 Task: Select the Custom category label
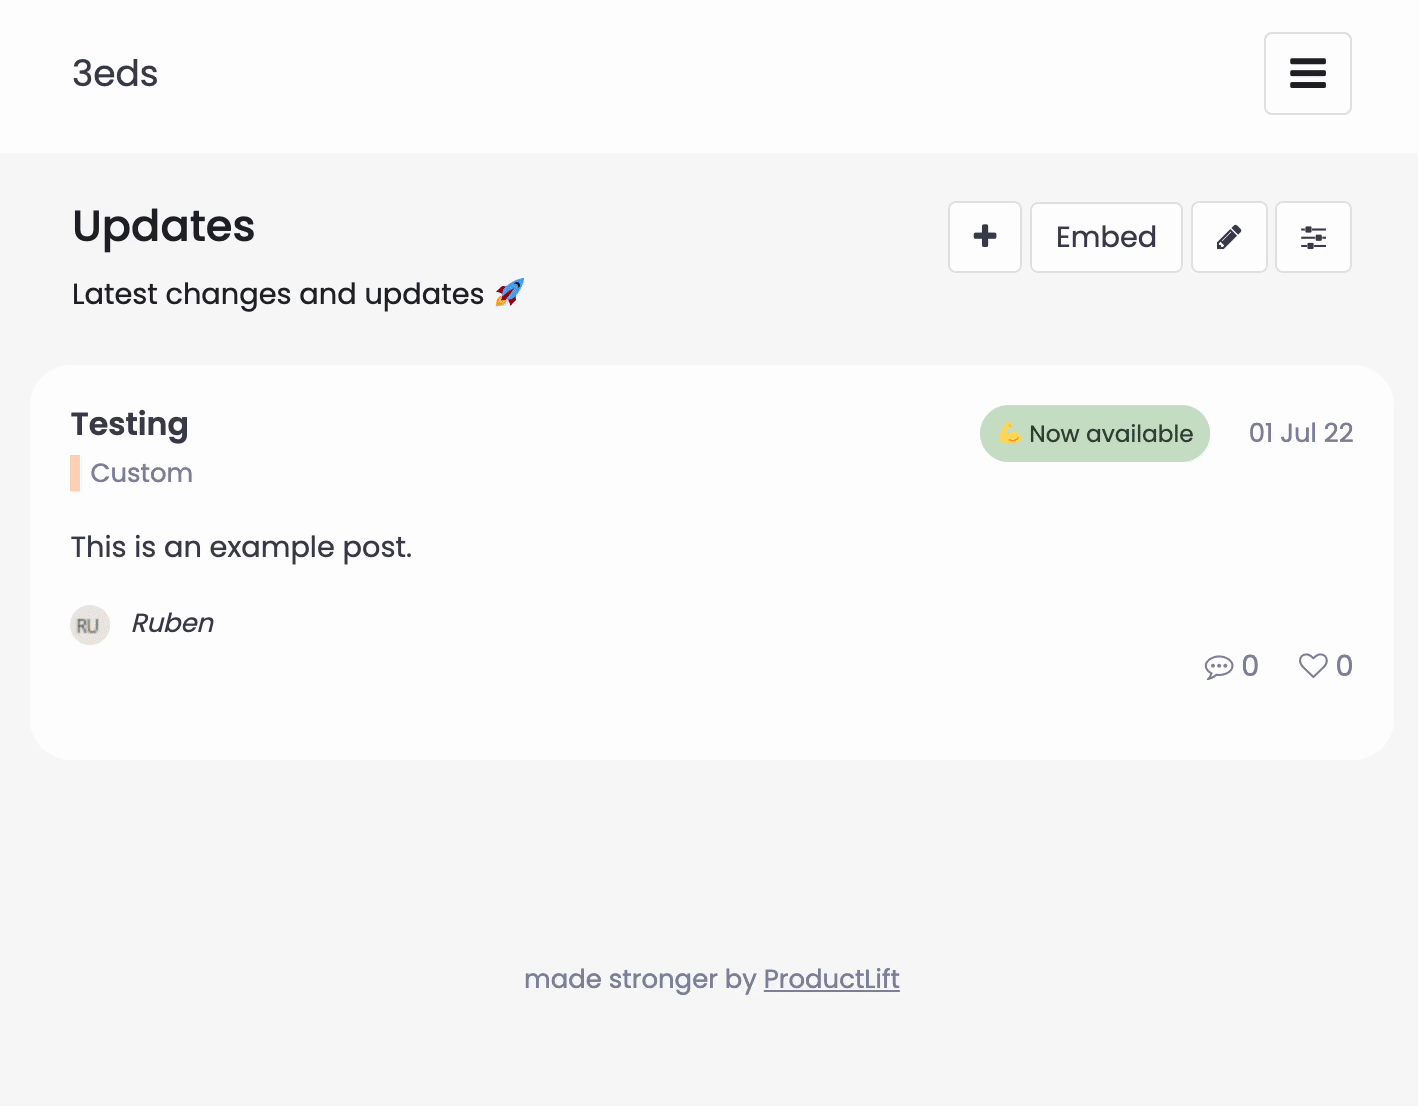[141, 473]
